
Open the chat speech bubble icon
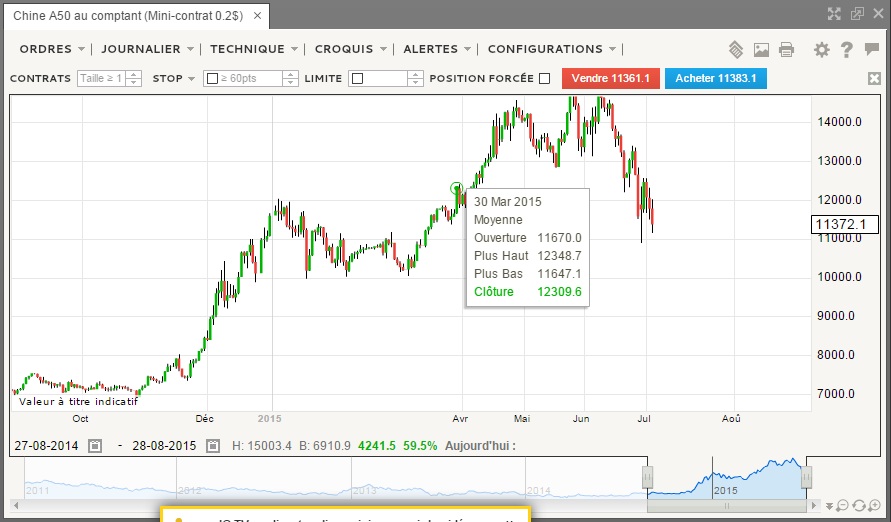point(871,49)
